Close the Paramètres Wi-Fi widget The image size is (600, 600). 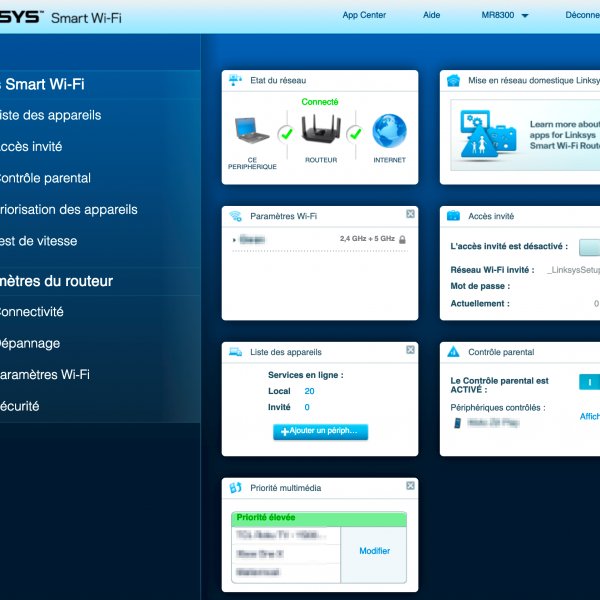pos(410,214)
